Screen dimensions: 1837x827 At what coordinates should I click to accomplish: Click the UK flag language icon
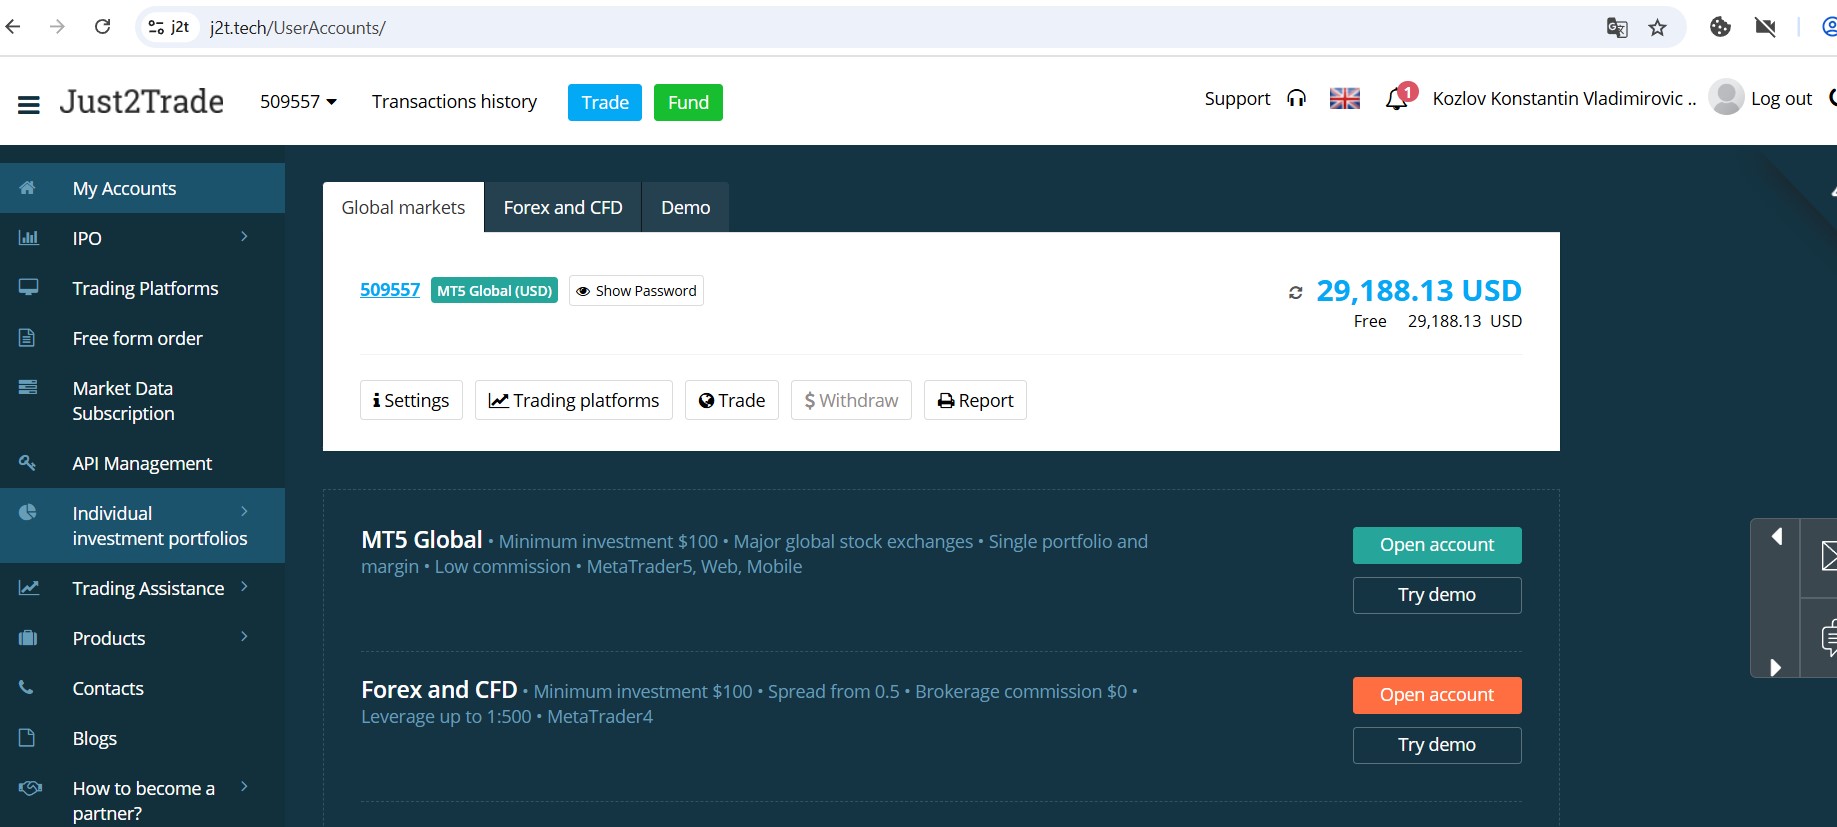point(1344,99)
